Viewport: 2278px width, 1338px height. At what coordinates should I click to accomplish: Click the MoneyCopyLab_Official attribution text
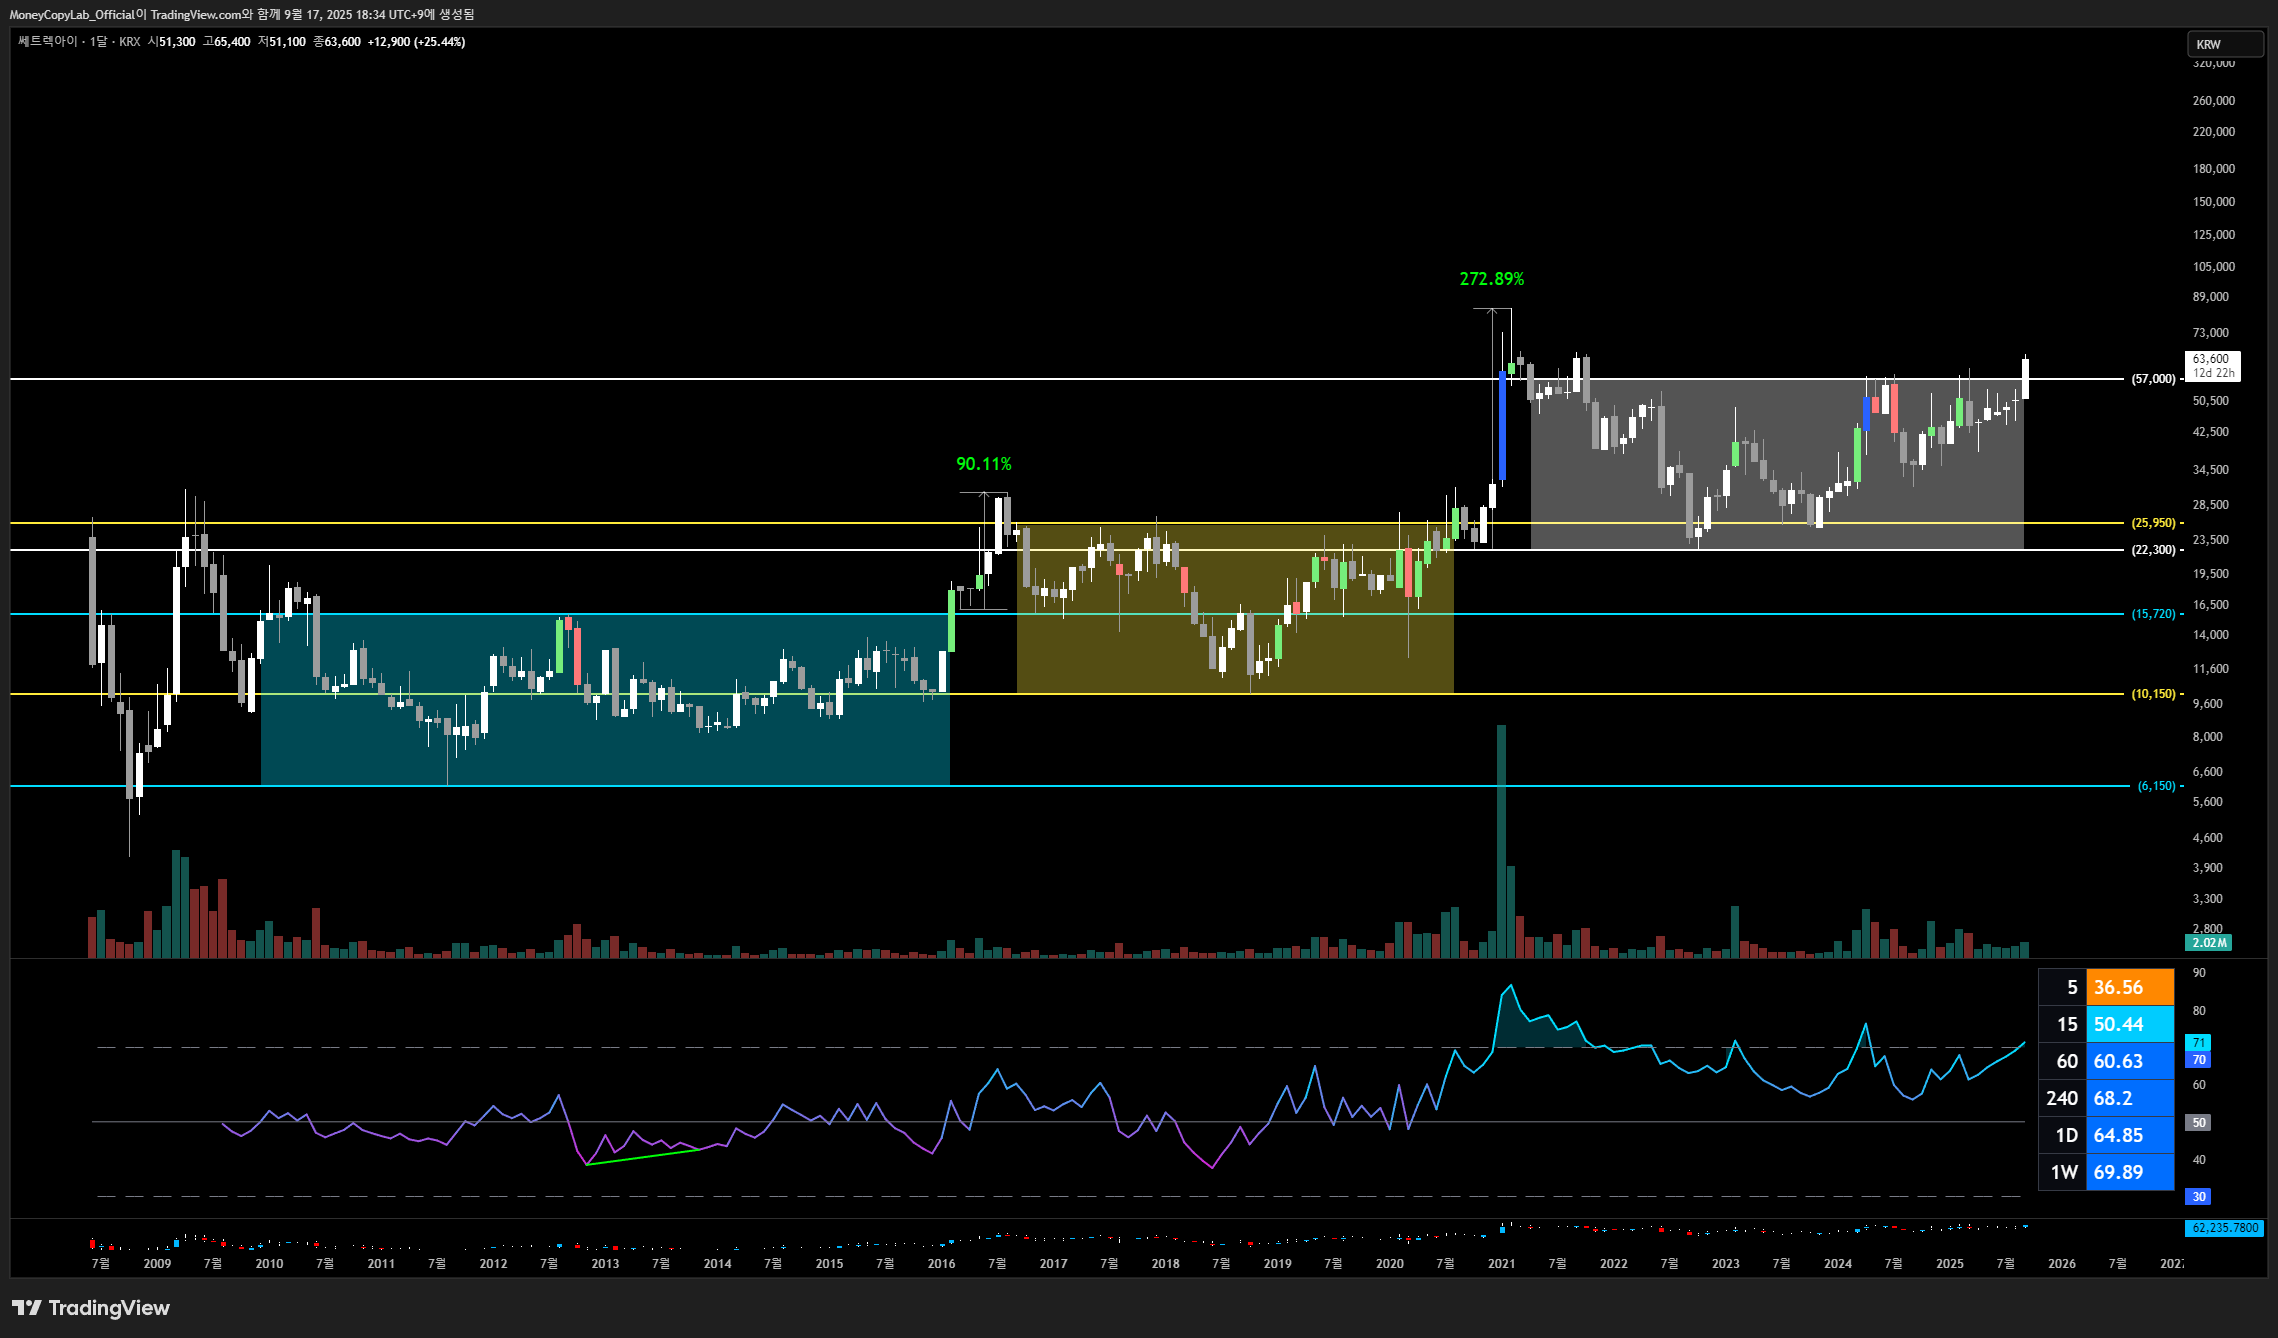coord(72,14)
